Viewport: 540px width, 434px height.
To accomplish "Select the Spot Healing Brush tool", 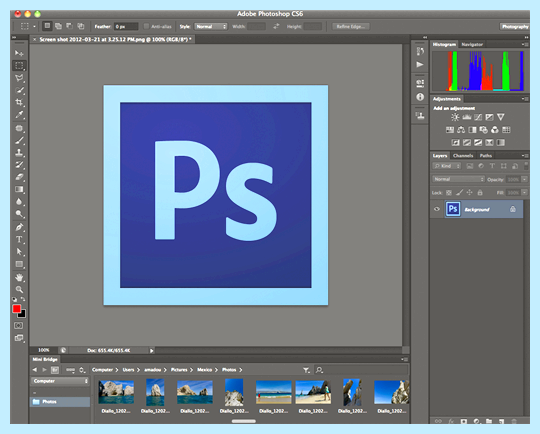I will click(x=19, y=128).
